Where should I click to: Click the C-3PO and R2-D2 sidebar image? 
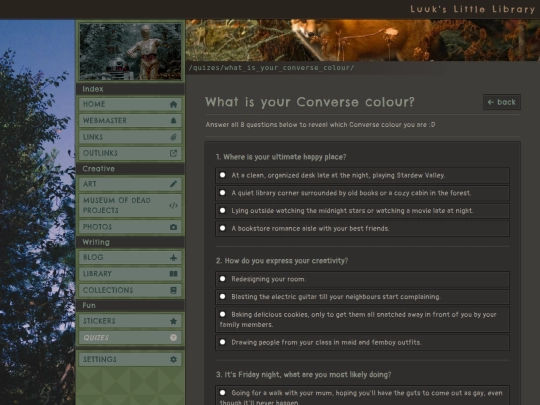click(x=130, y=51)
